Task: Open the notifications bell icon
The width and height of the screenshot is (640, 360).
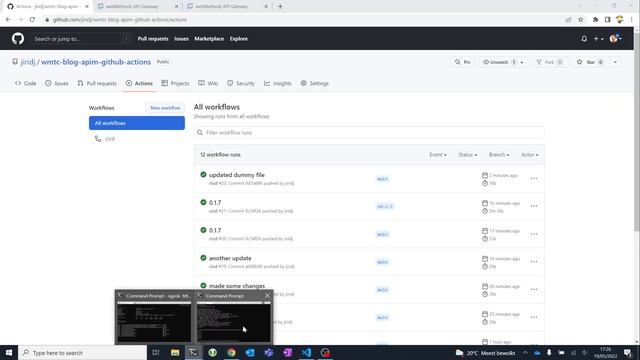Action: click(x=584, y=39)
